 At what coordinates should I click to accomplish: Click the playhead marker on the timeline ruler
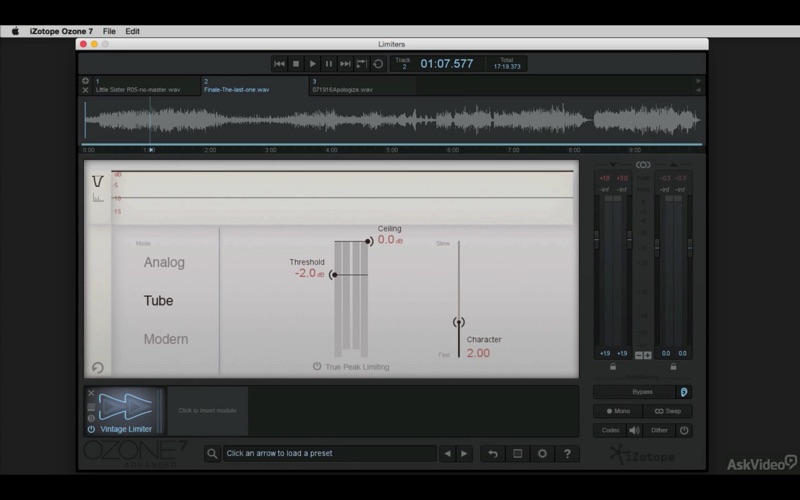coord(152,150)
